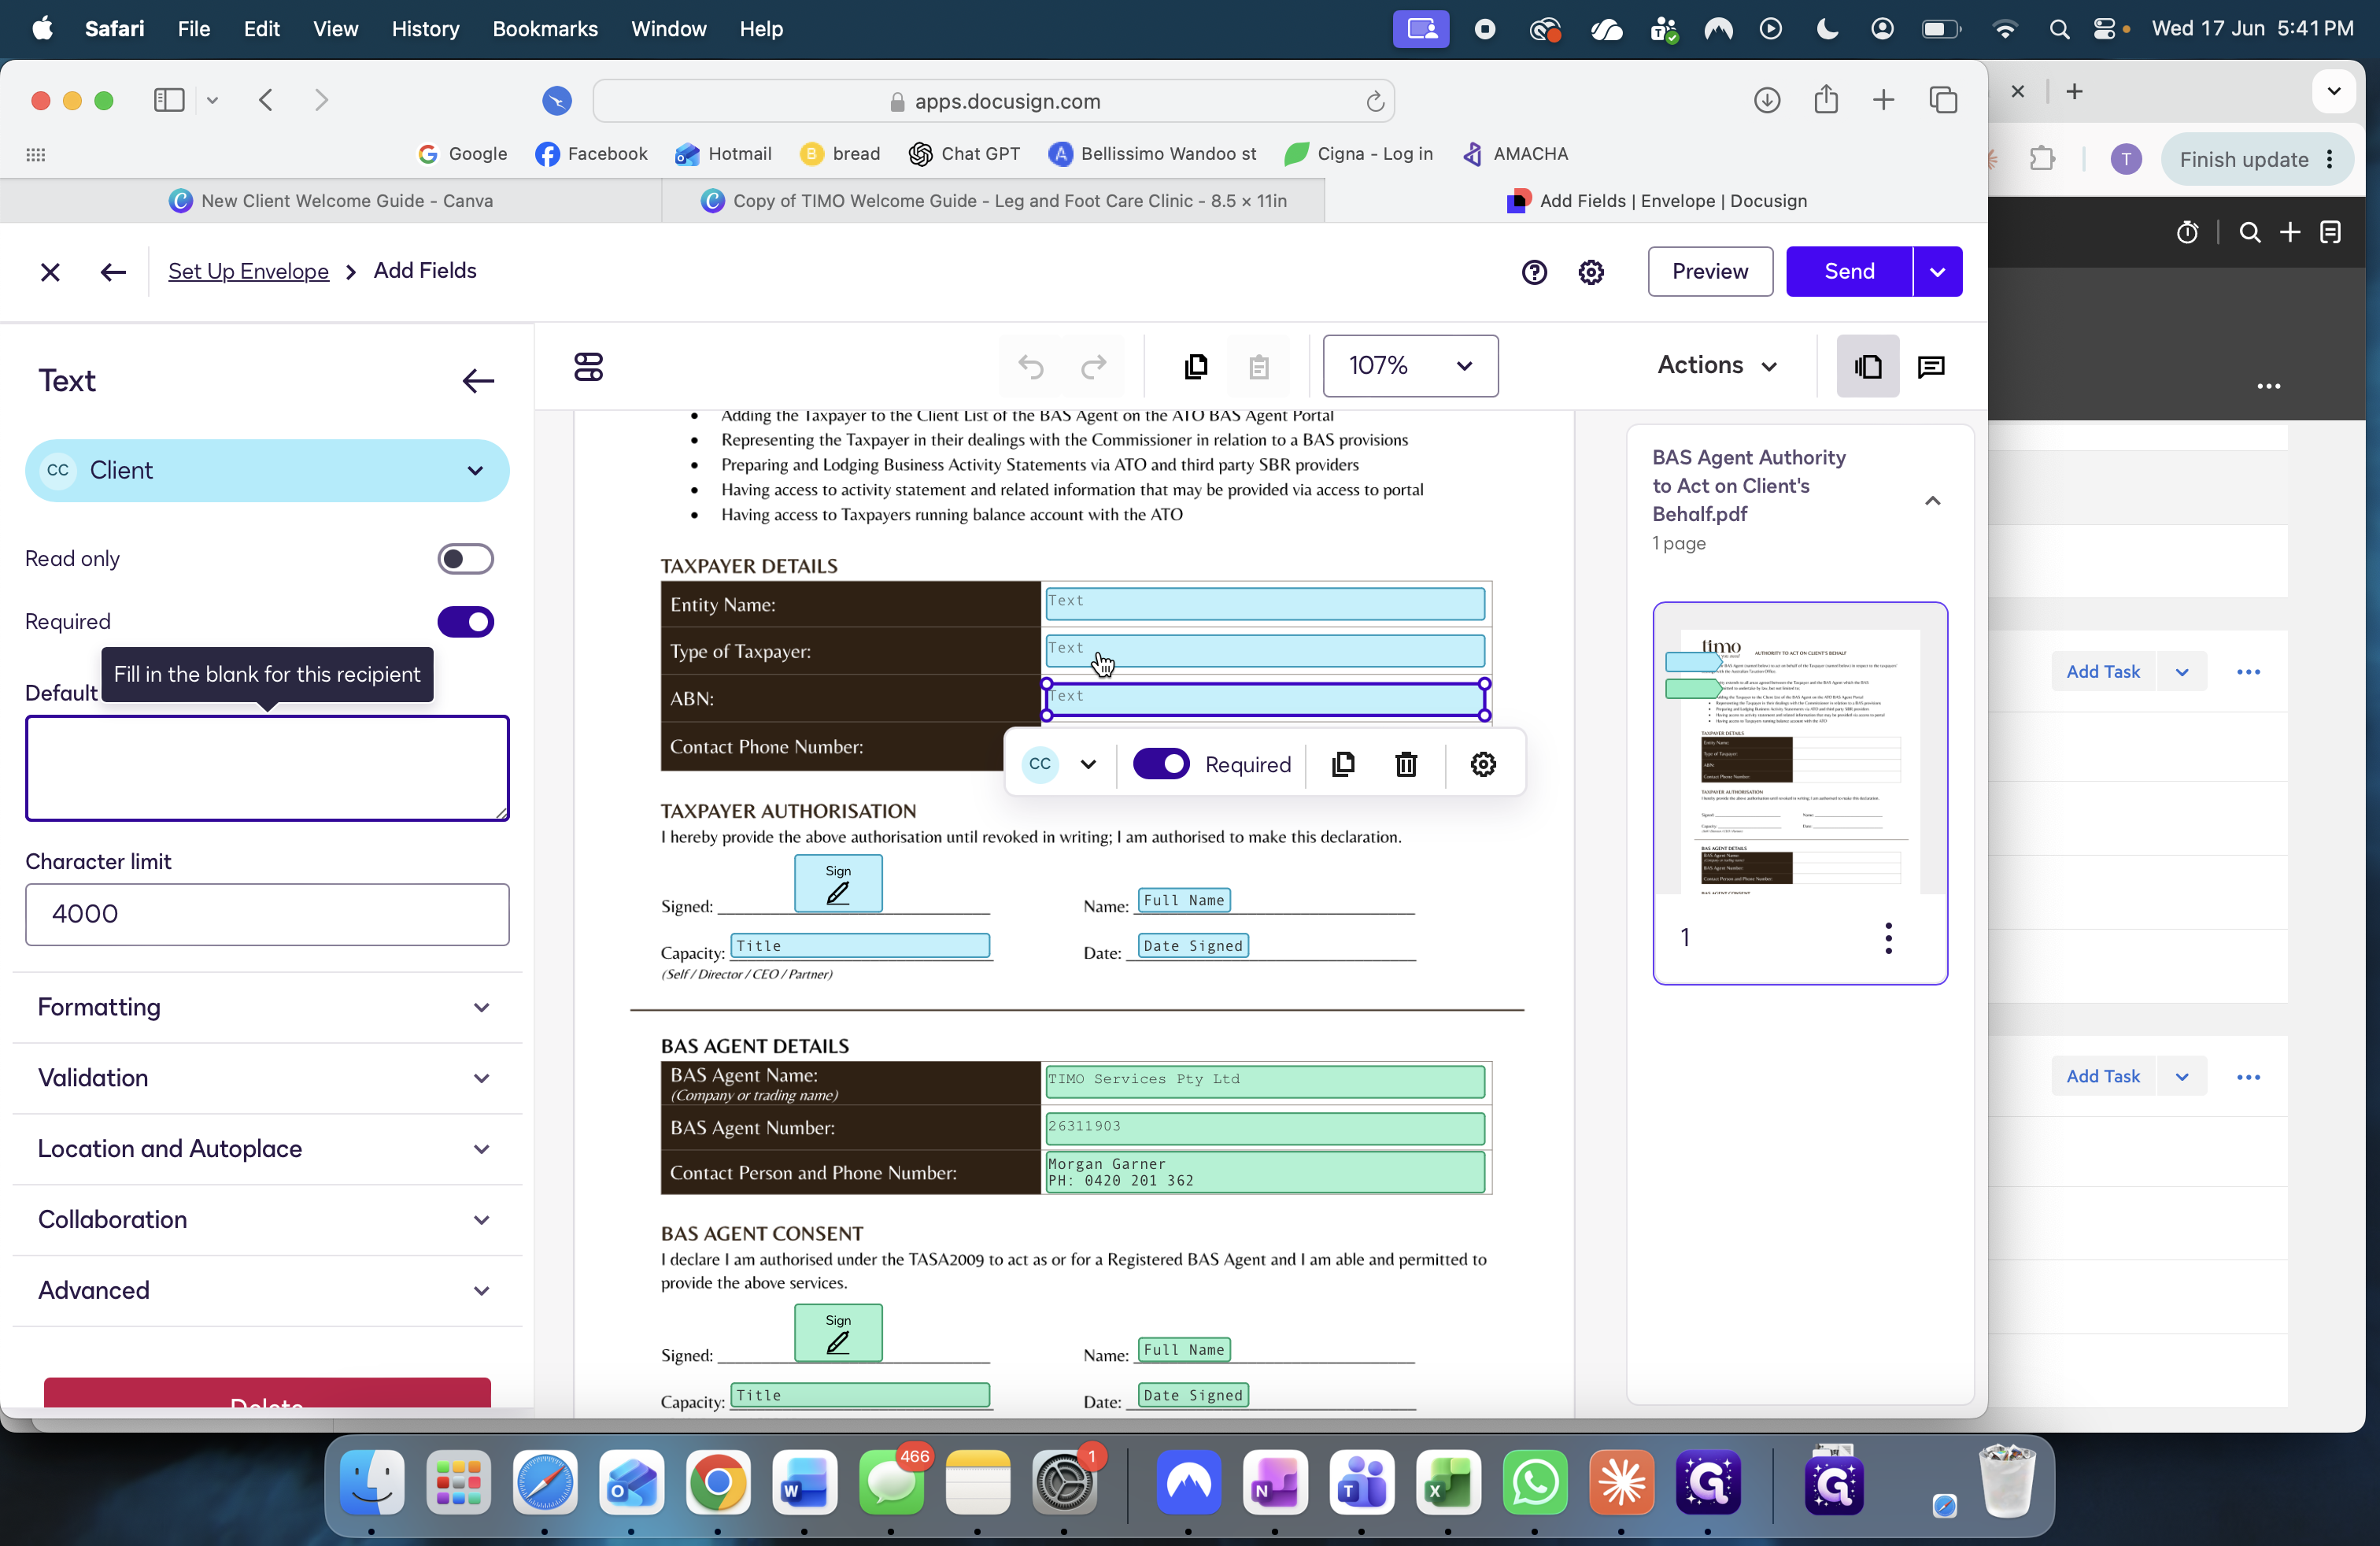Toggle the document pages panel icon
The image size is (2380, 1546).
tap(1867, 367)
